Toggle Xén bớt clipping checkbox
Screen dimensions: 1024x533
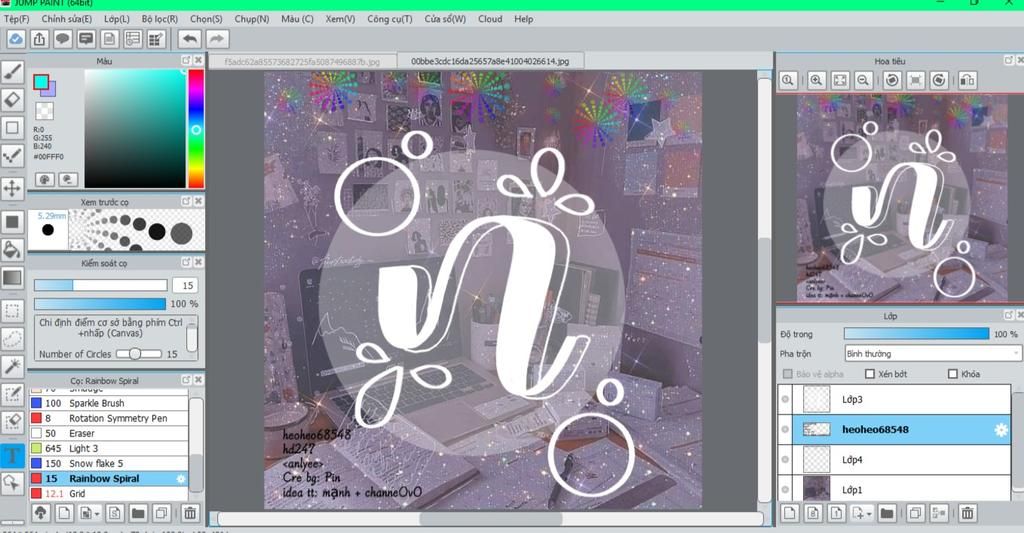[x=869, y=374]
